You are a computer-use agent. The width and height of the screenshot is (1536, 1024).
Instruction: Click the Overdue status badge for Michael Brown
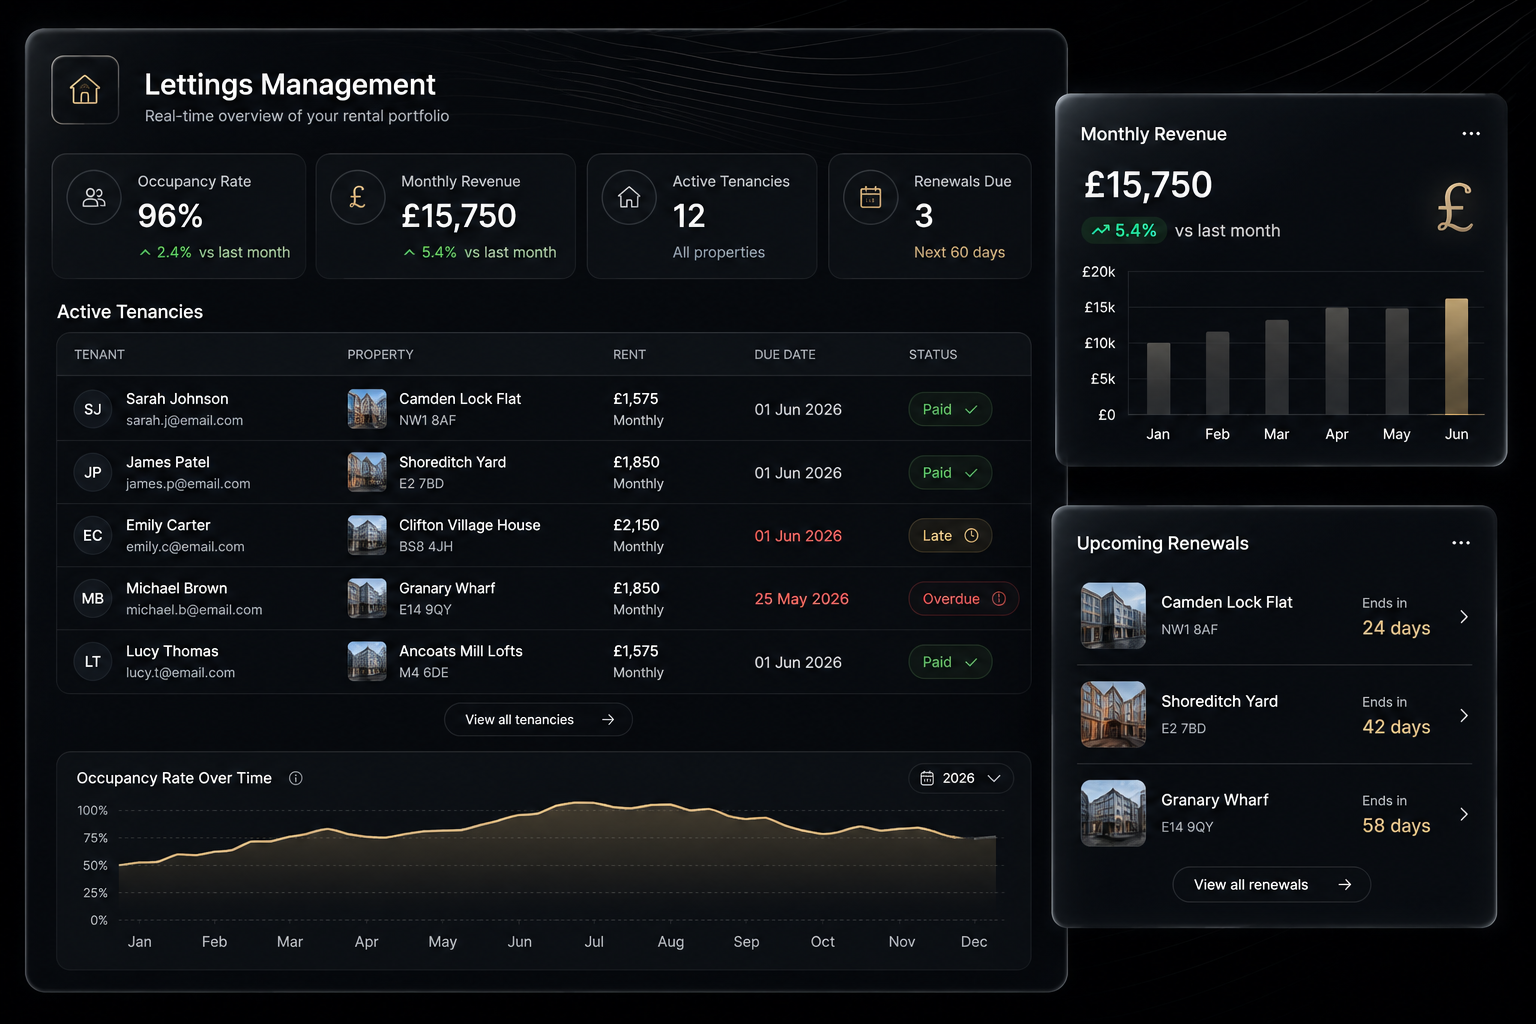pyautogui.click(x=964, y=599)
